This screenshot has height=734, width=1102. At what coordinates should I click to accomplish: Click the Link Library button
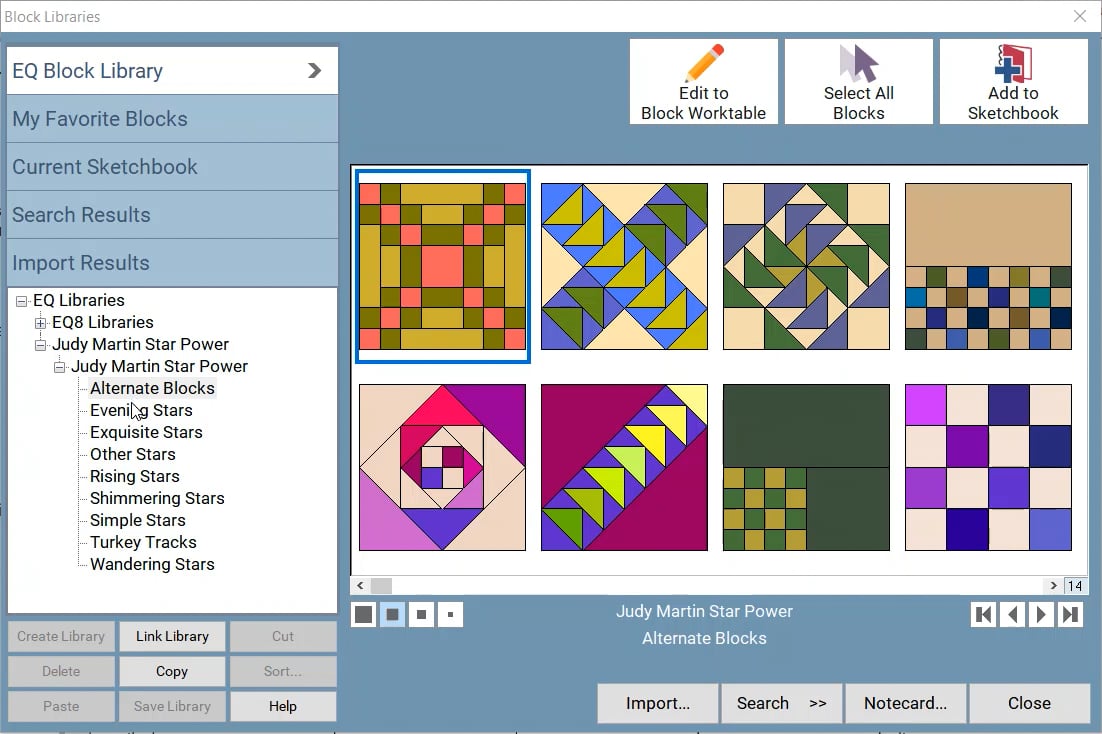tap(172, 636)
